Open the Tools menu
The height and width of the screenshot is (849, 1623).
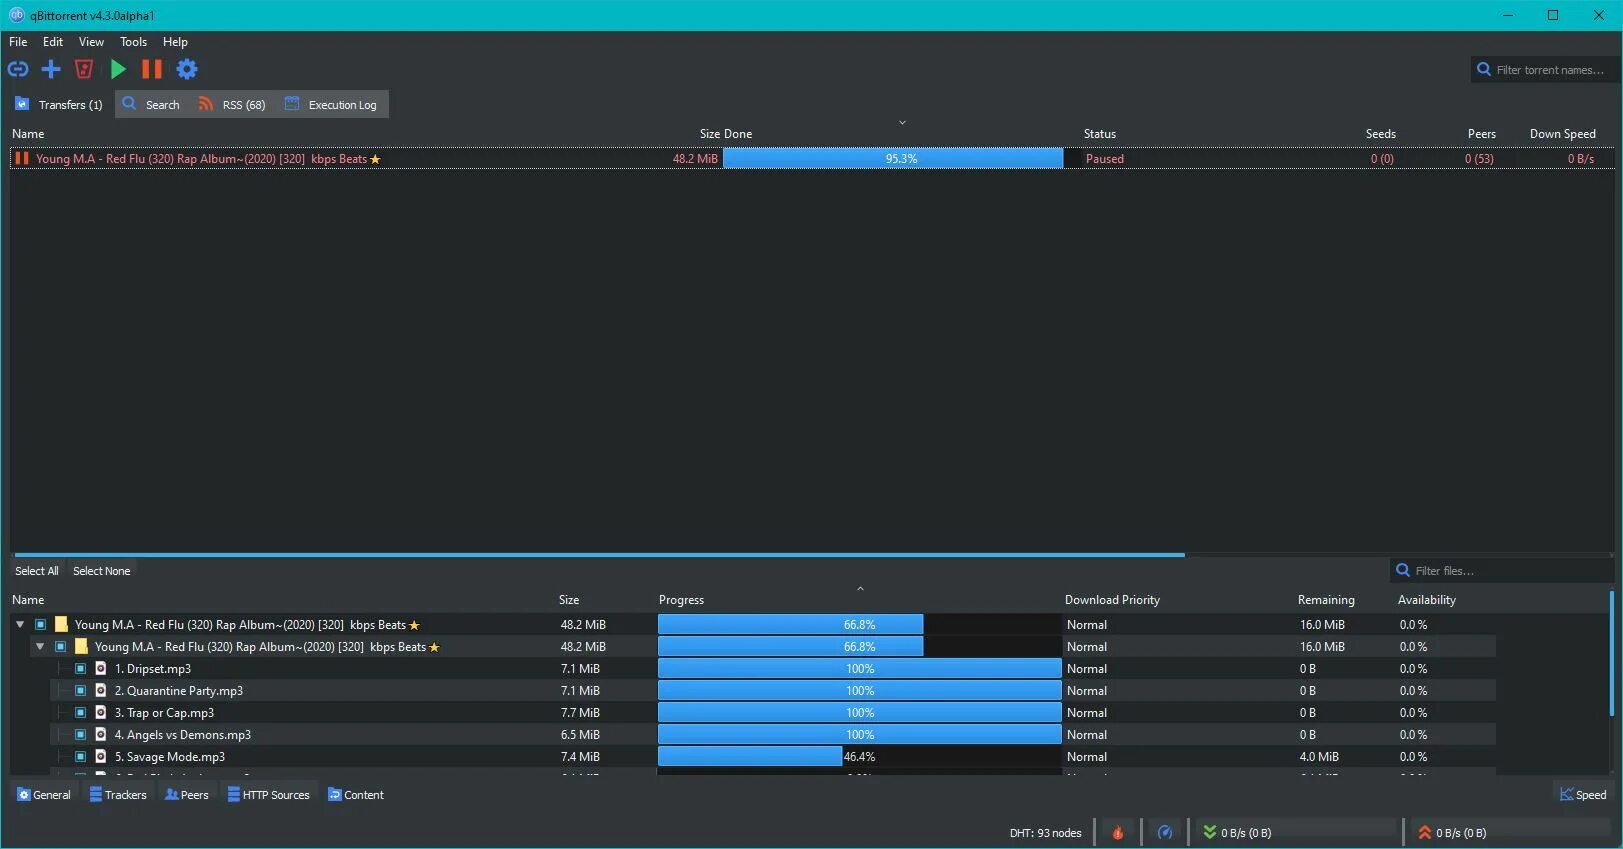(133, 42)
